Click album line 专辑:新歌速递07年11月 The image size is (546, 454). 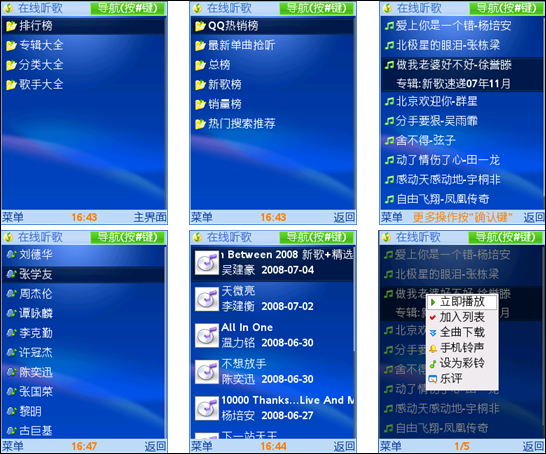(x=454, y=84)
